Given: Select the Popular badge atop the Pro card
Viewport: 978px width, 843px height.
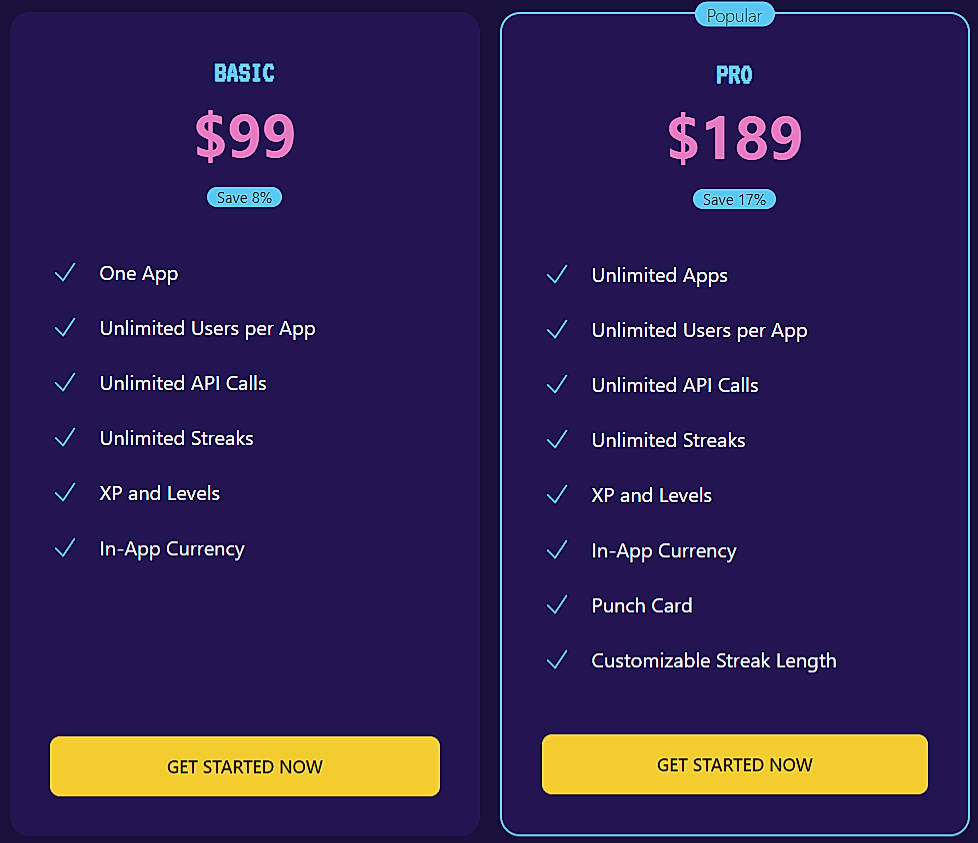Looking at the screenshot, I should (x=734, y=15).
